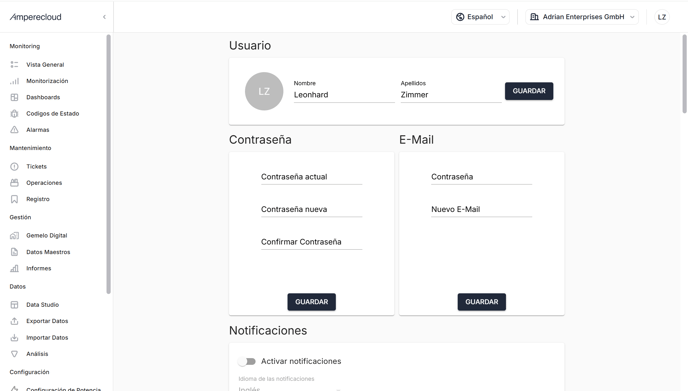This screenshot has width=688, height=391.
Task: Click the Data Studio icon
Action: click(14, 305)
